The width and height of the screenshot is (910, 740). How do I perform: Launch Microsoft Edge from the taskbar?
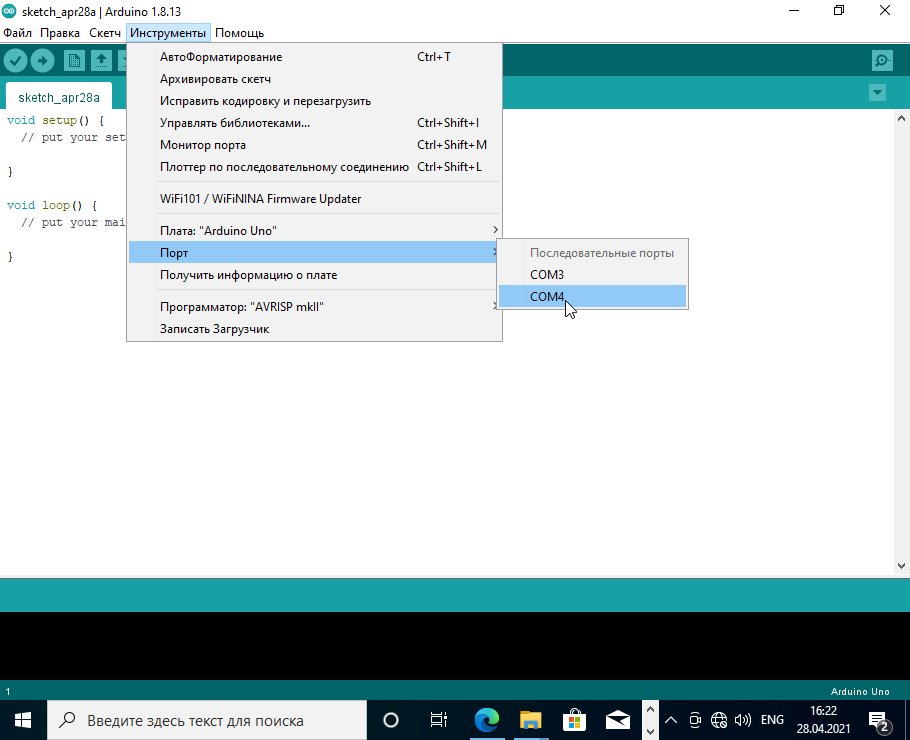pyautogui.click(x=486, y=720)
